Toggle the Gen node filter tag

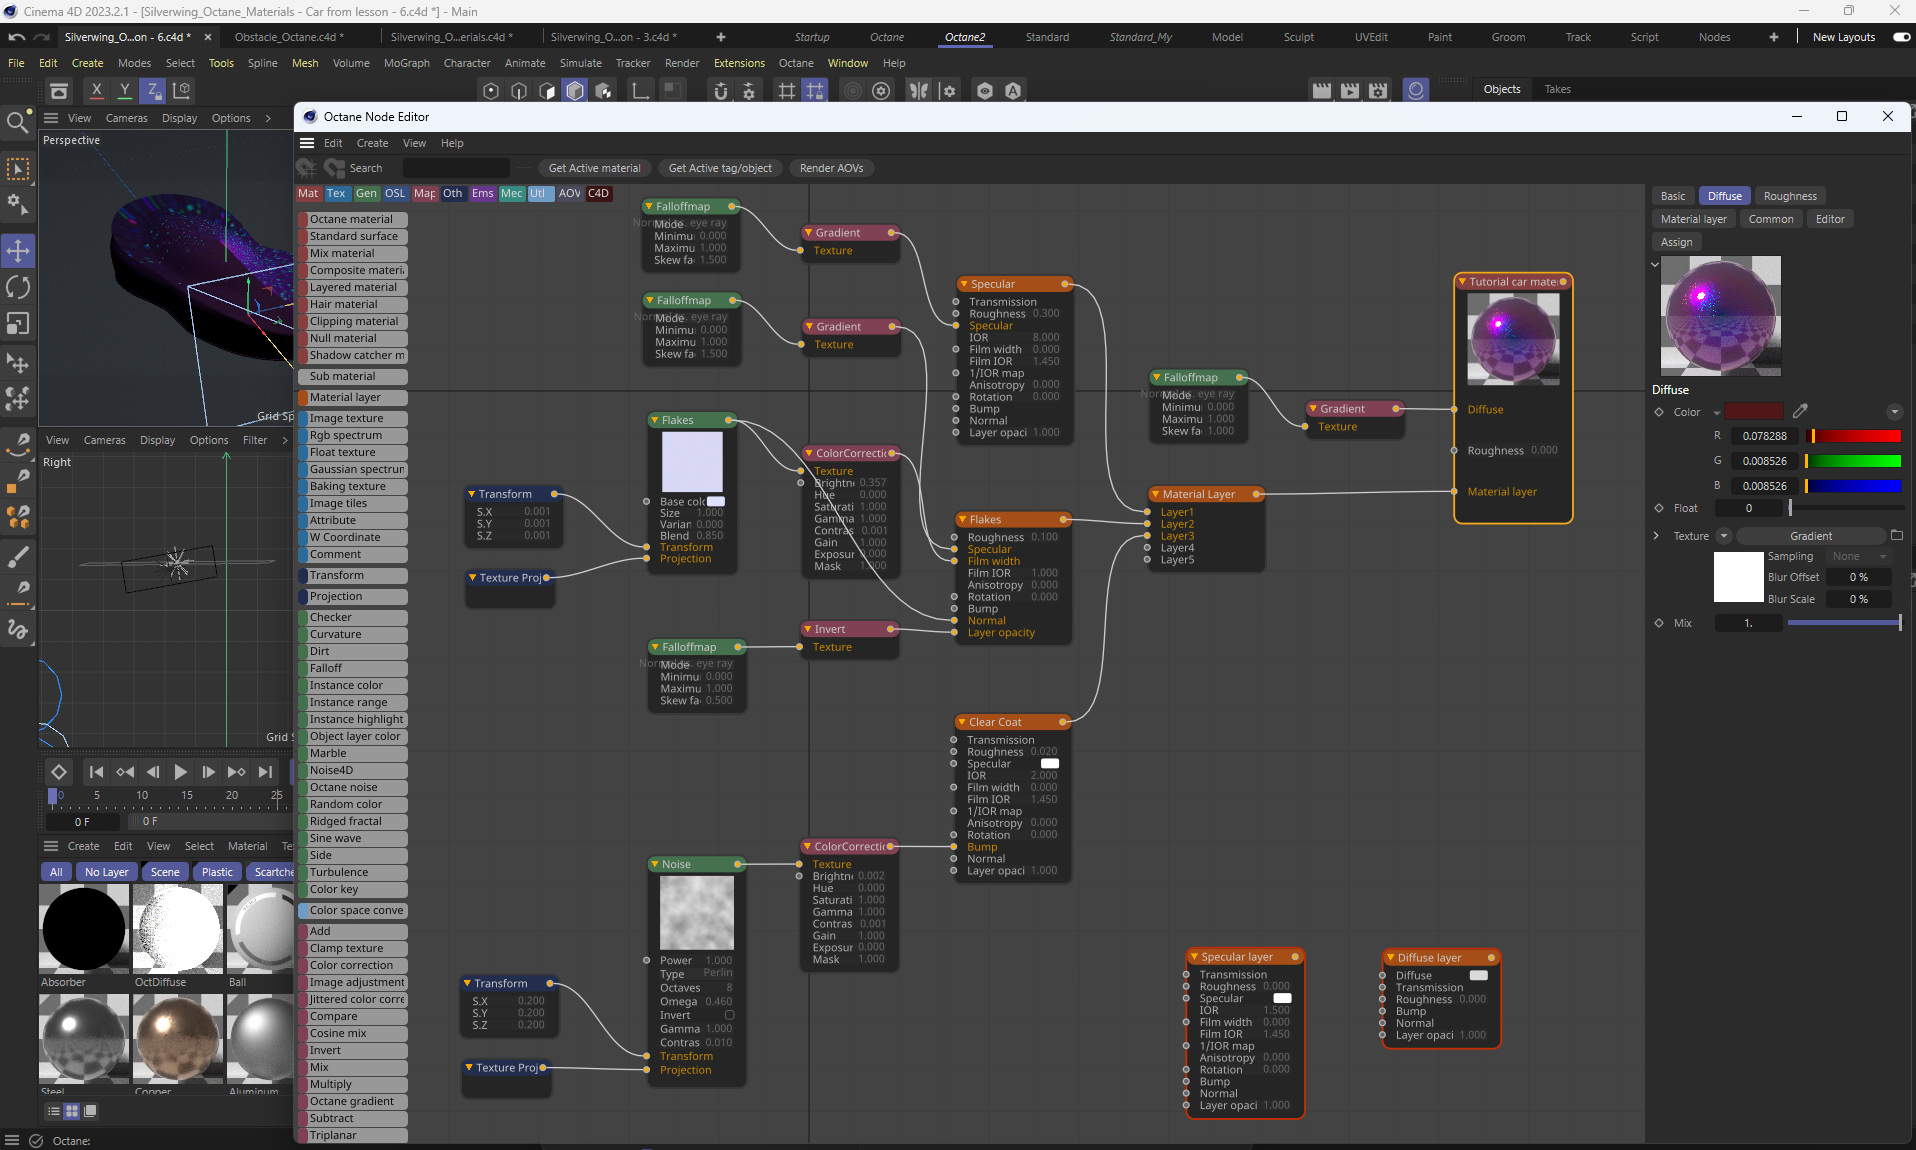pyautogui.click(x=367, y=194)
